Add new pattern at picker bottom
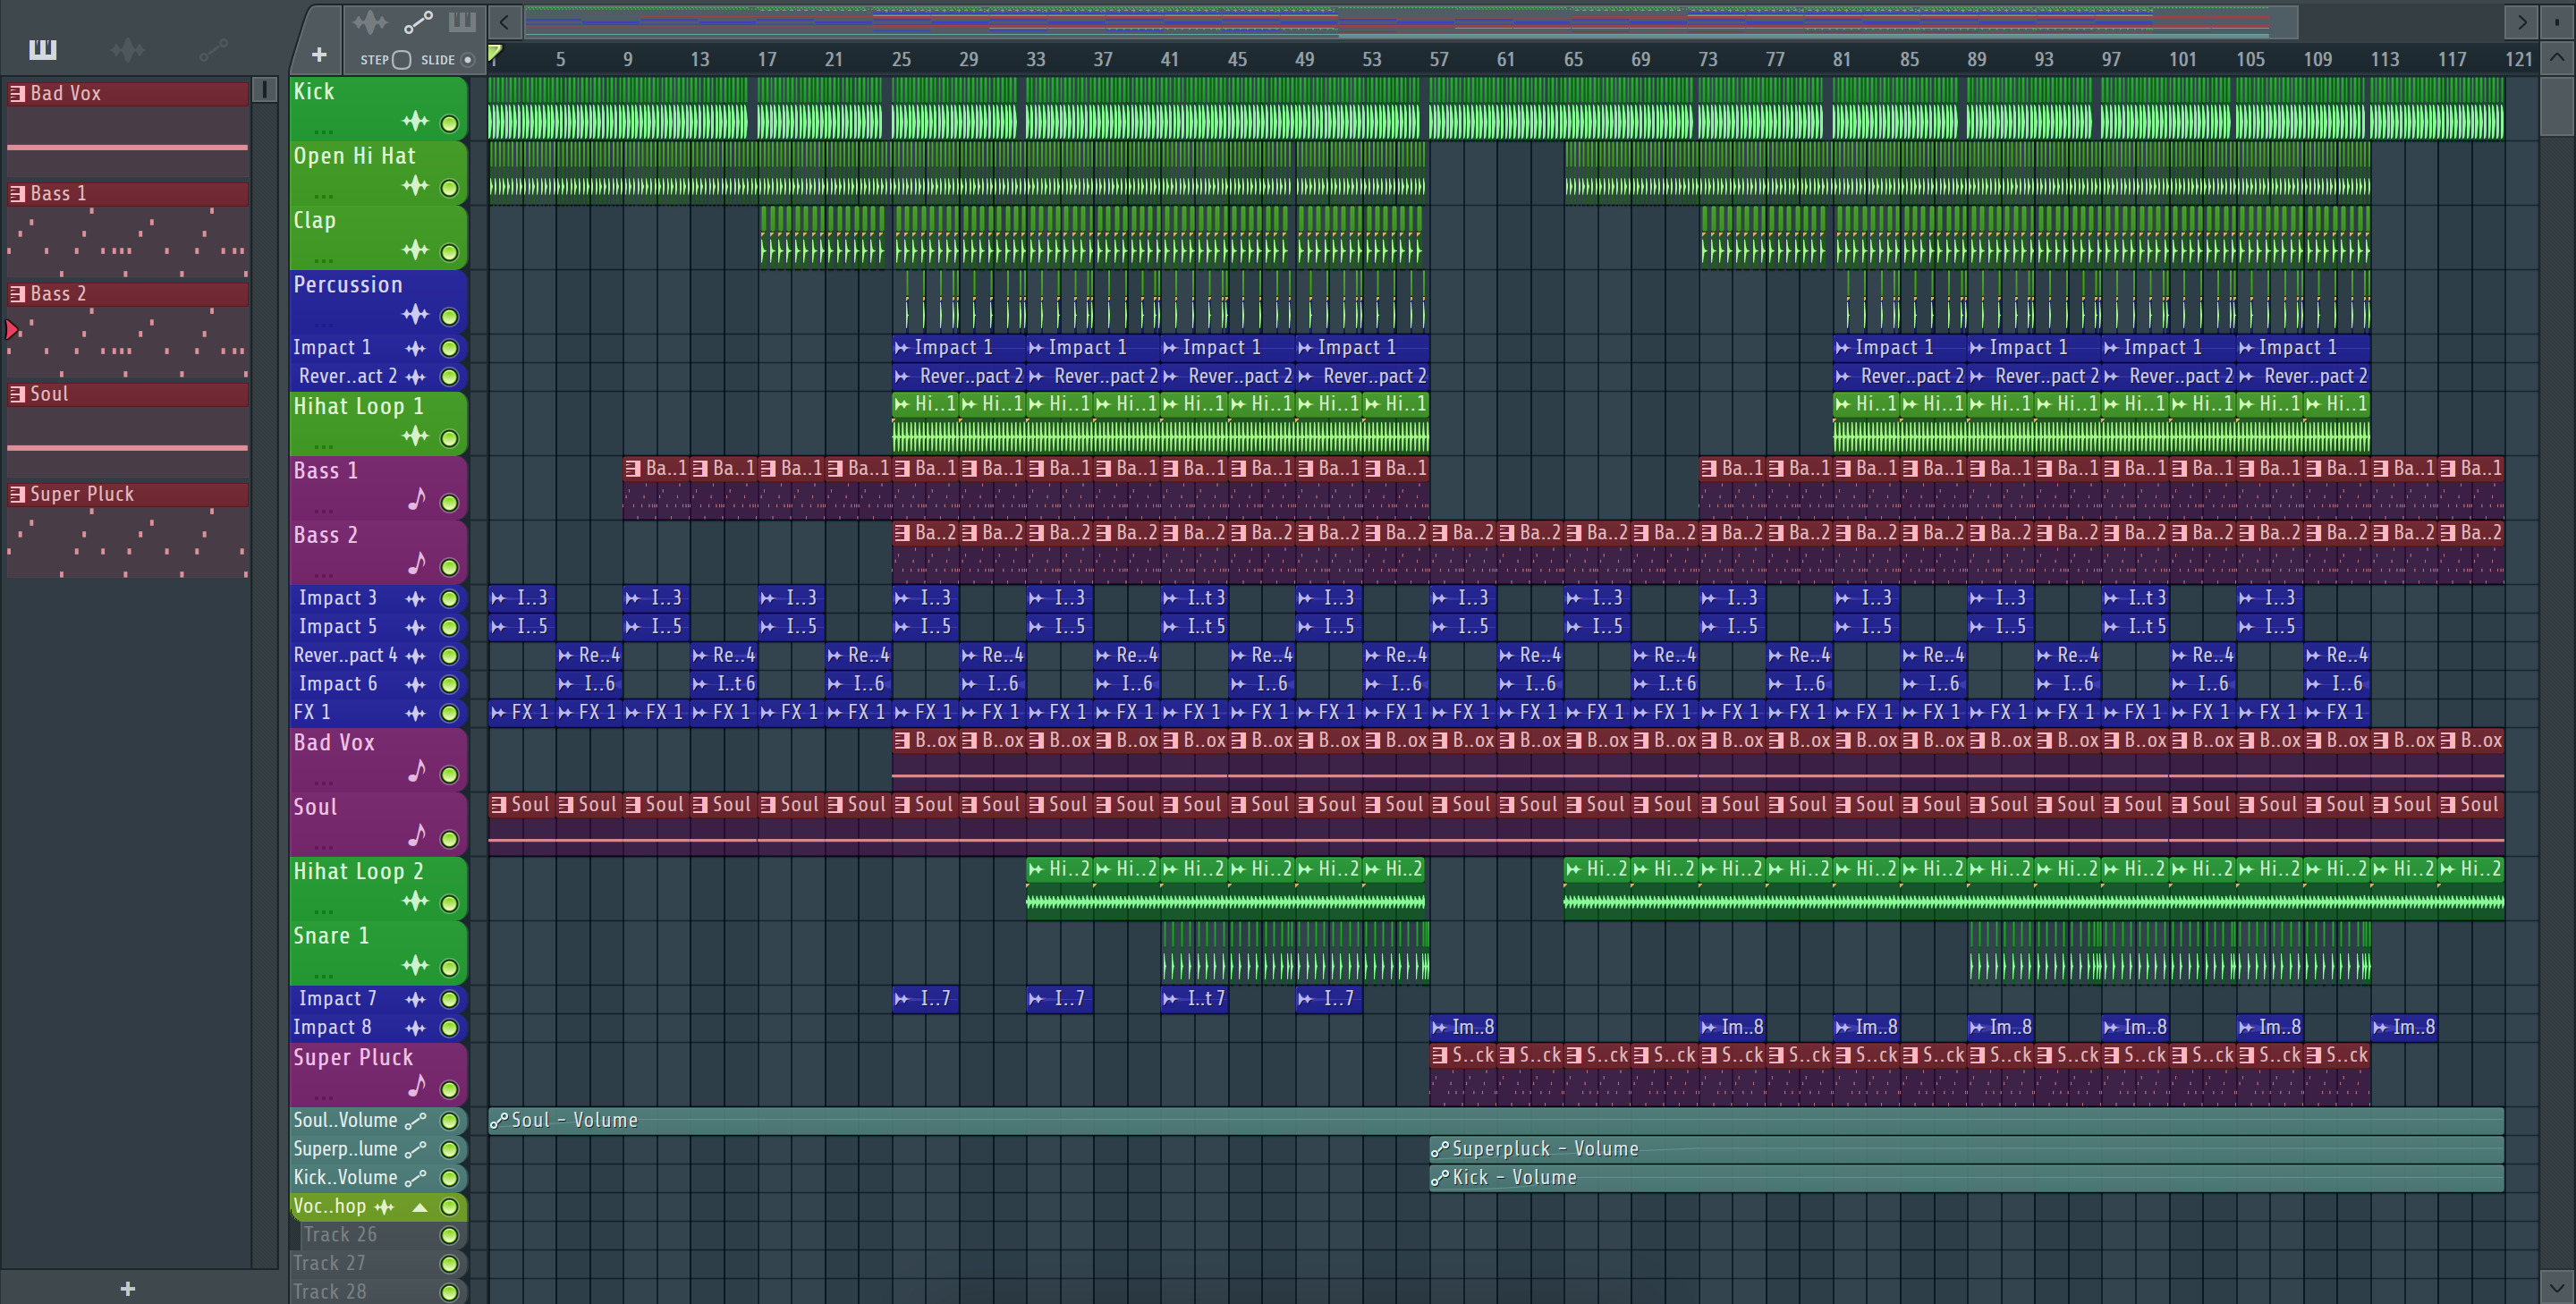Image resolution: width=2576 pixels, height=1304 pixels. 127,1289
